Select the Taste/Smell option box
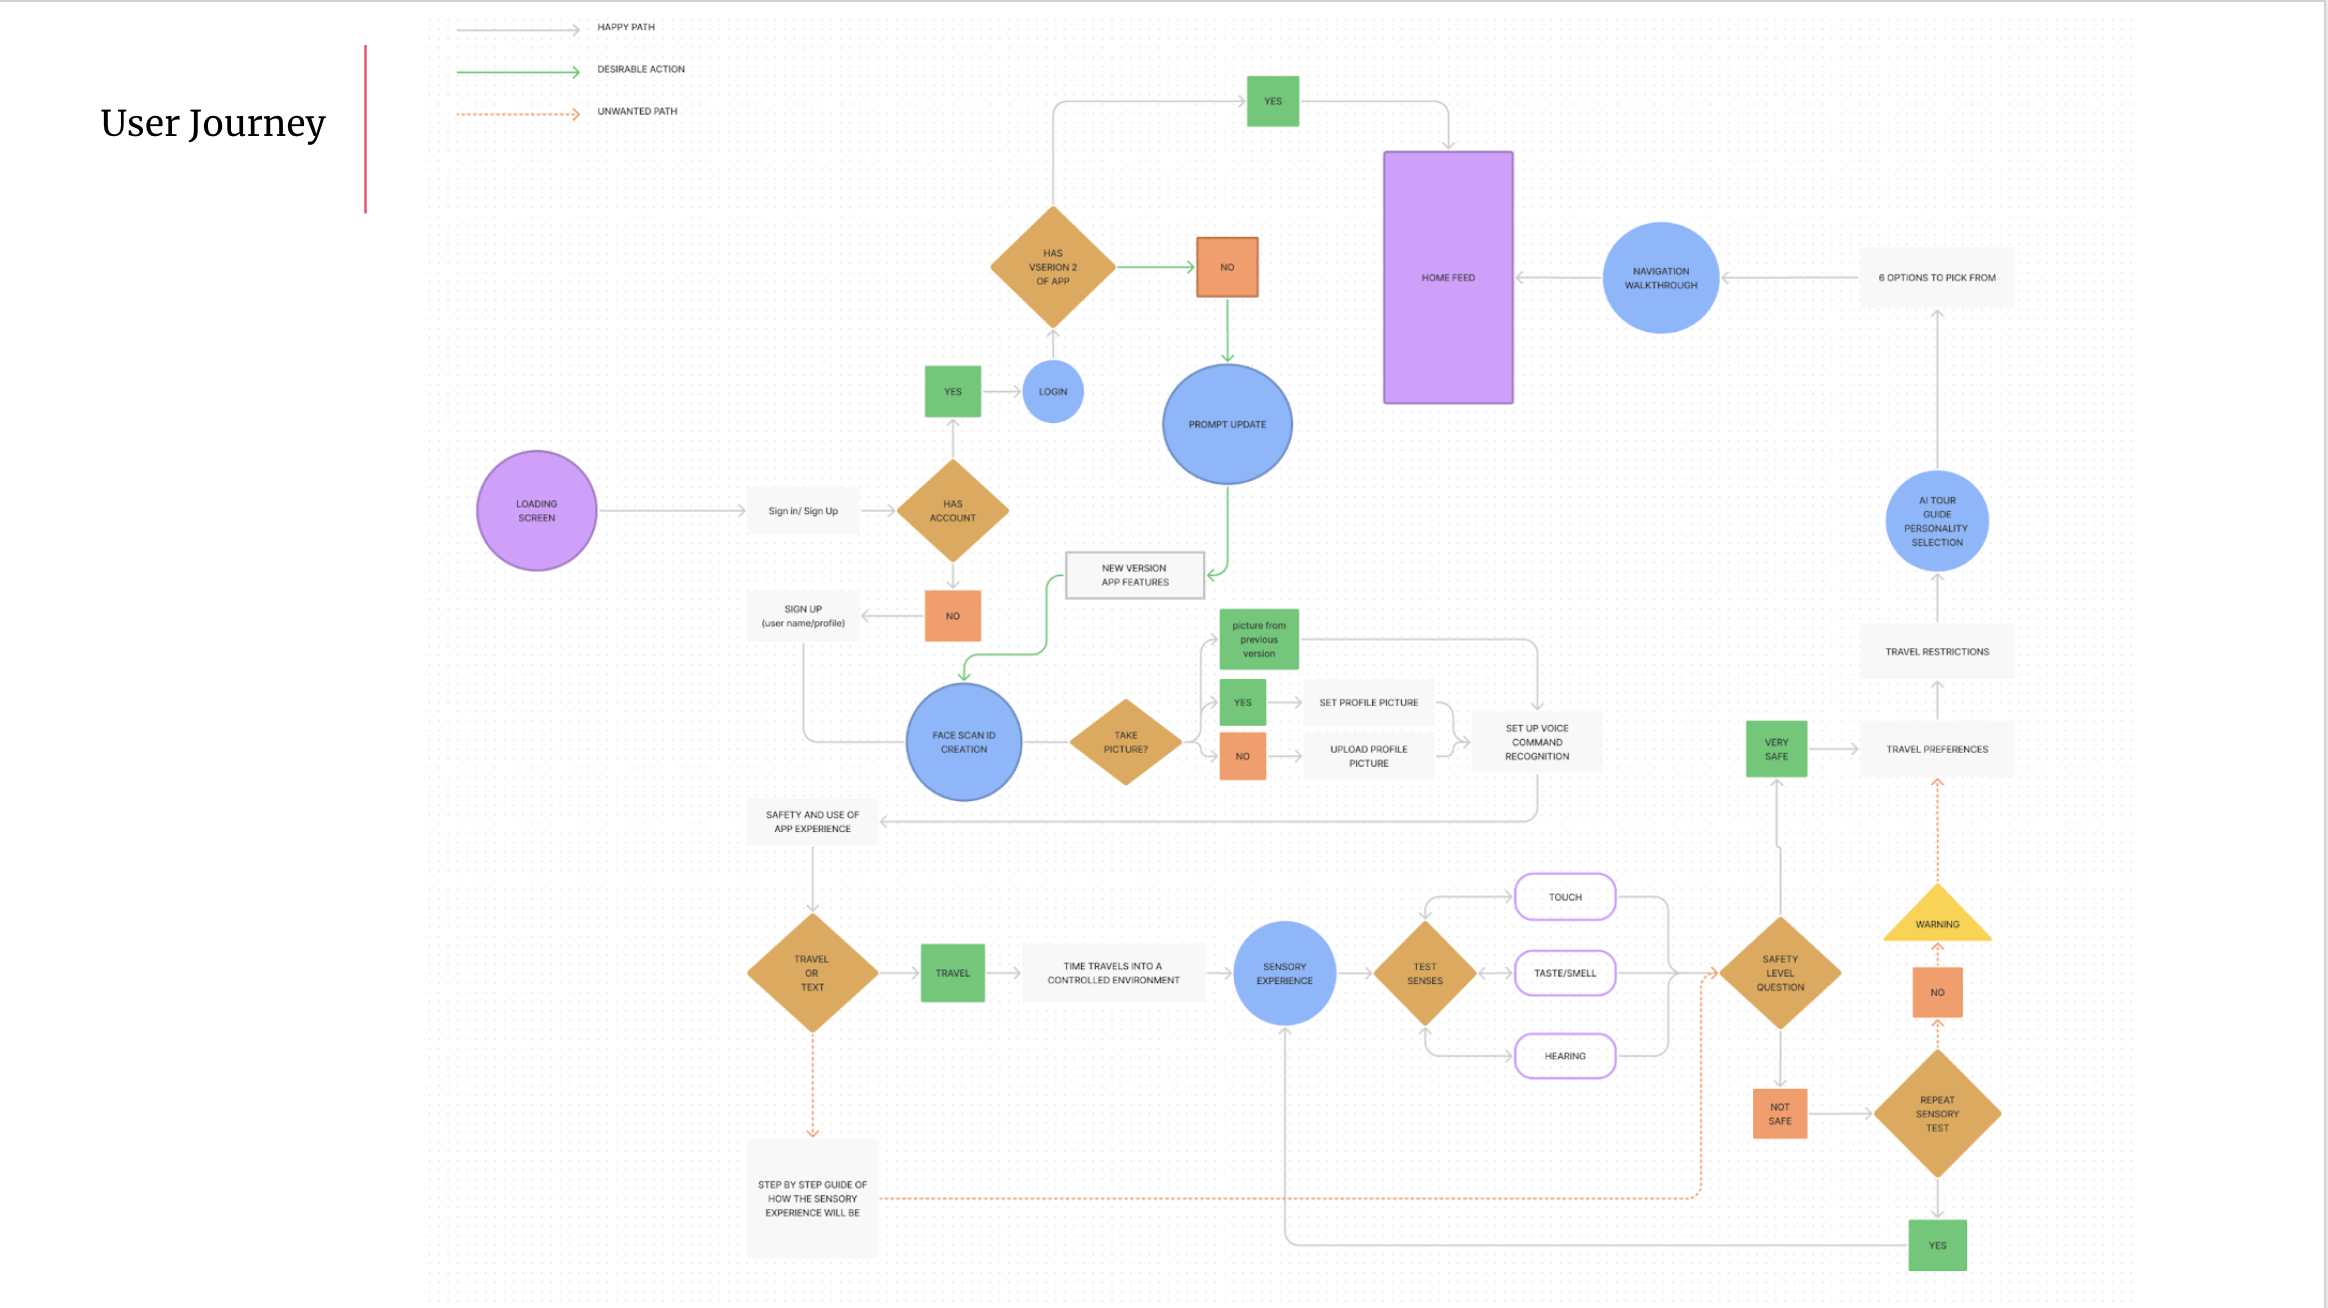 (x=1565, y=973)
